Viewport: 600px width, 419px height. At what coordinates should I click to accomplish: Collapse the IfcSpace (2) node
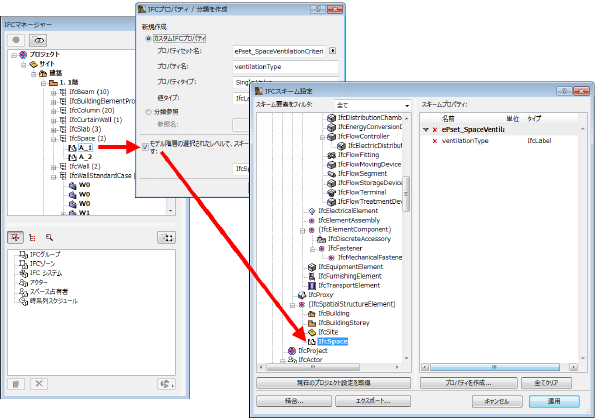pyautogui.click(x=54, y=139)
